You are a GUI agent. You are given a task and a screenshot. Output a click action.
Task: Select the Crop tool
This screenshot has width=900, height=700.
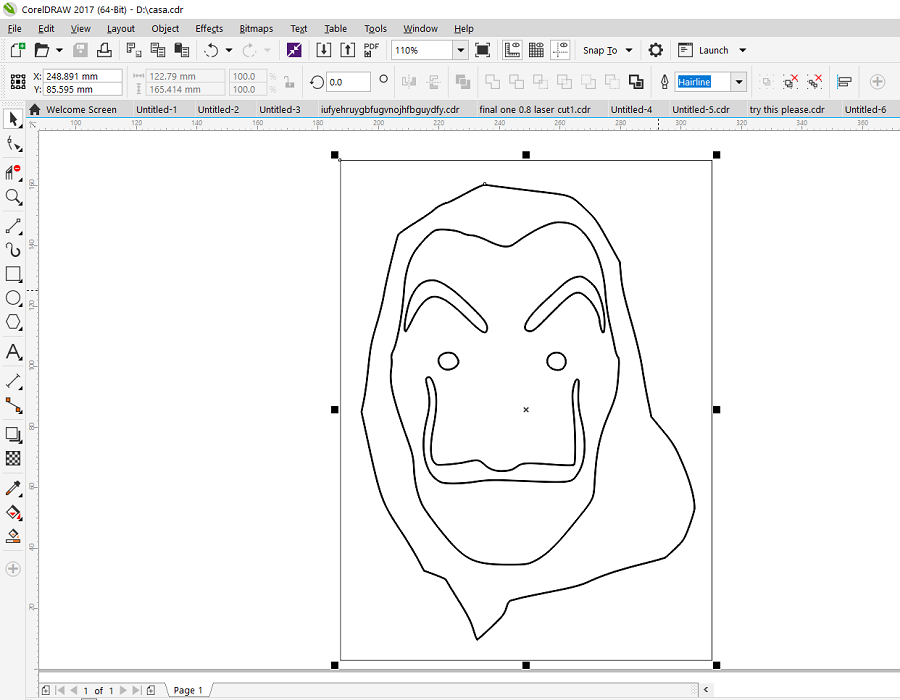[13, 172]
